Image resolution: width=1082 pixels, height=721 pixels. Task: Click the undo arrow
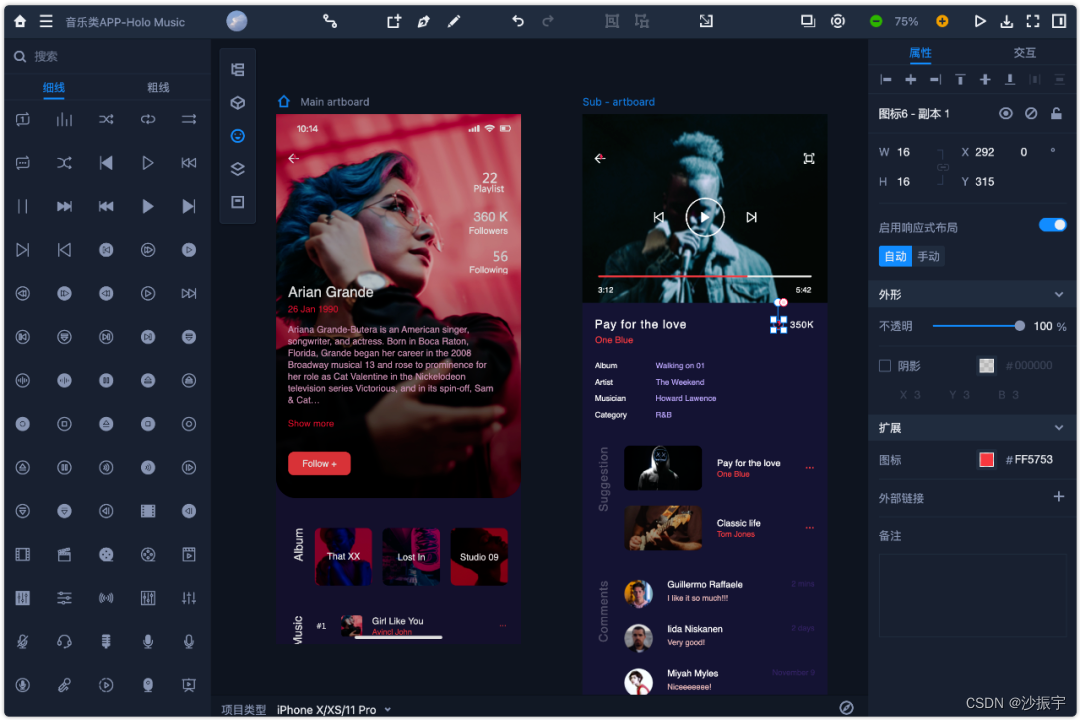pyautogui.click(x=518, y=21)
